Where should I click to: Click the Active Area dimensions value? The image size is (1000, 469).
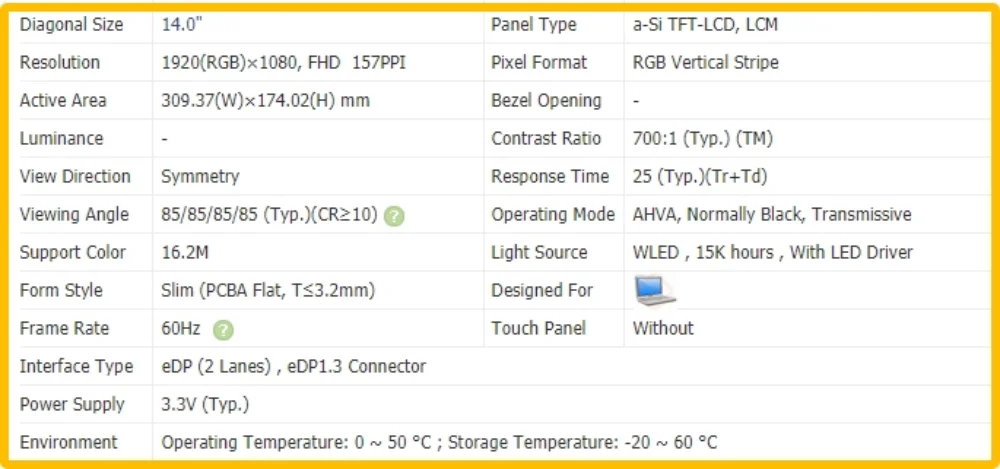(x=265, y=101)
